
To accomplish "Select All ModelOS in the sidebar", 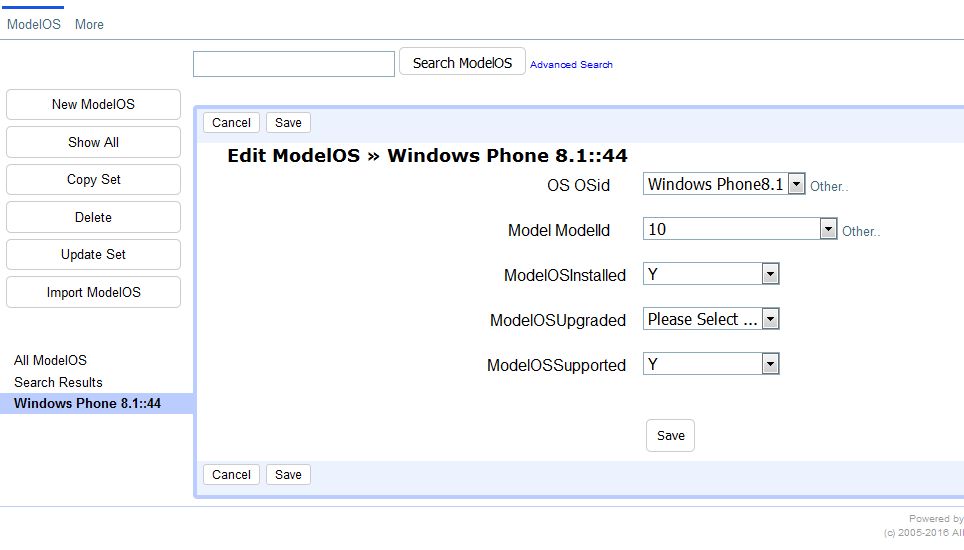I will [x=50, y=360].
